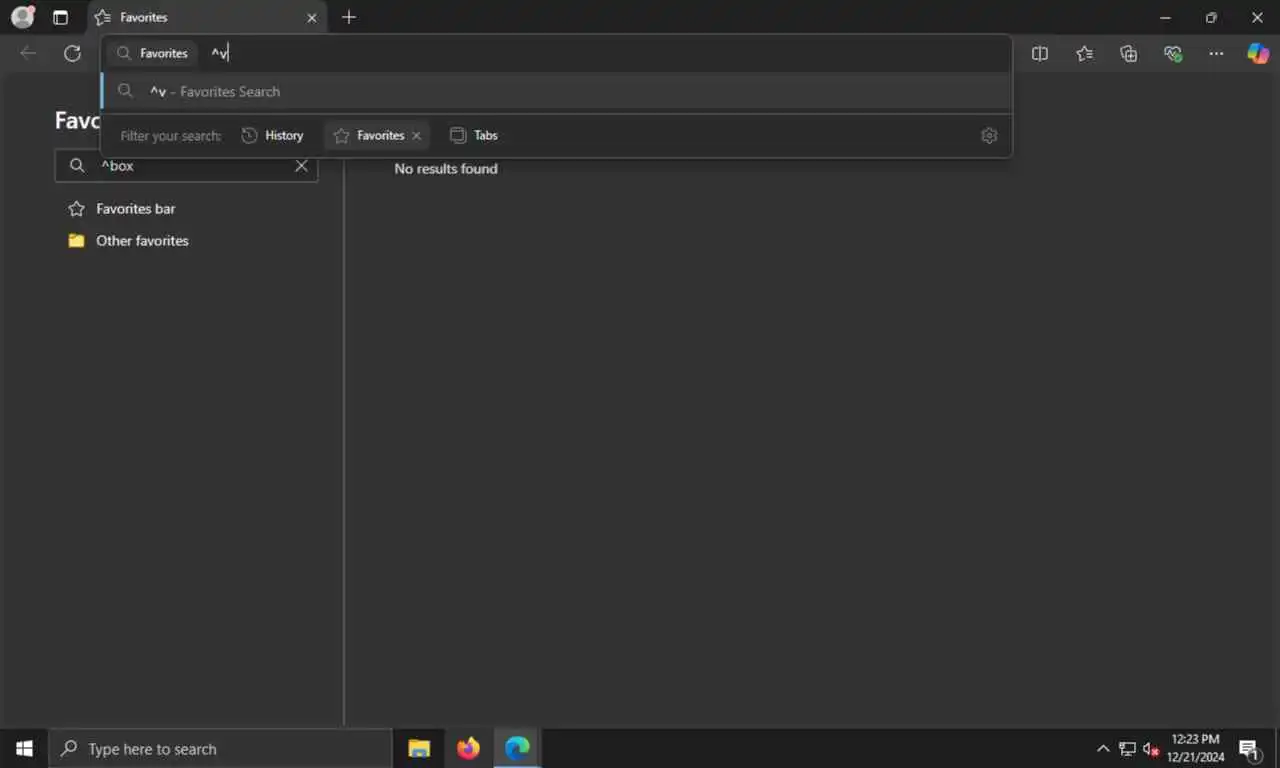Select the Favorites browser tab
This screenshot has width=1280, height=768.
tap(205, 17)
